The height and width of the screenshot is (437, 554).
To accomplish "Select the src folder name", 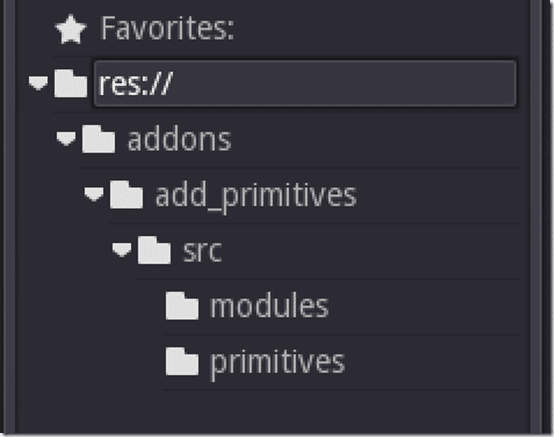I will 202,251.
